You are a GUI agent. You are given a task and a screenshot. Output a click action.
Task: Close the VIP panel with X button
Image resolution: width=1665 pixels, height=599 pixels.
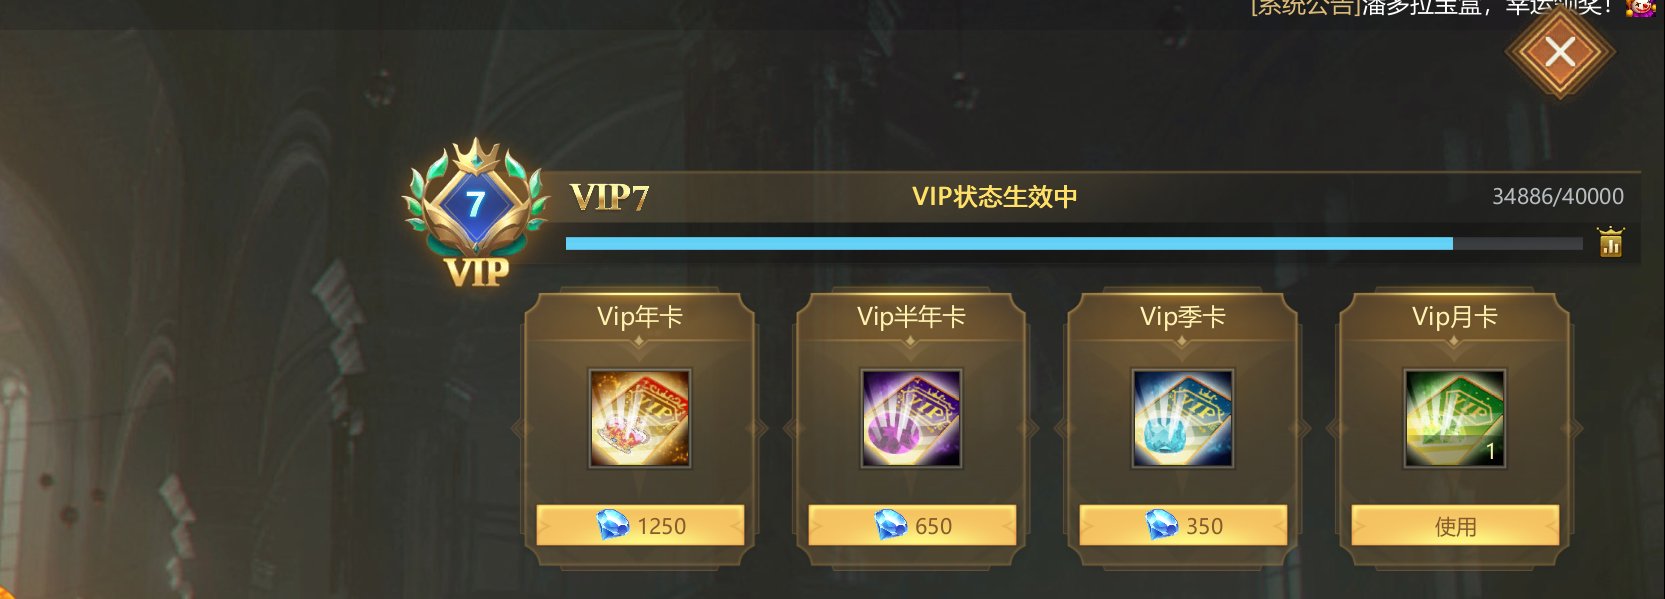pos(1560,52)
